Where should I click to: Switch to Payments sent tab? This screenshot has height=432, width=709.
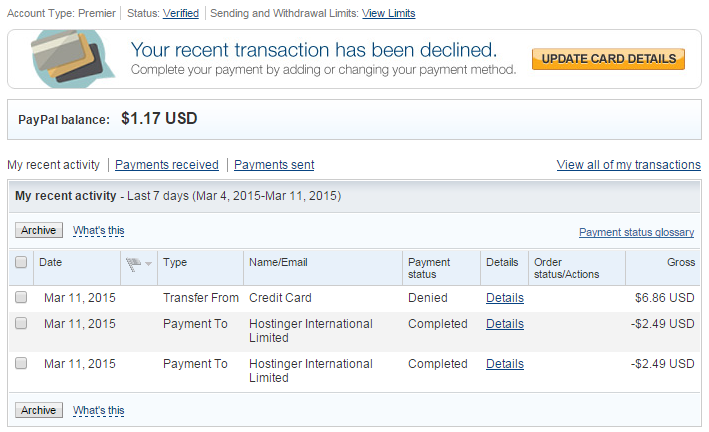point(274,165)
